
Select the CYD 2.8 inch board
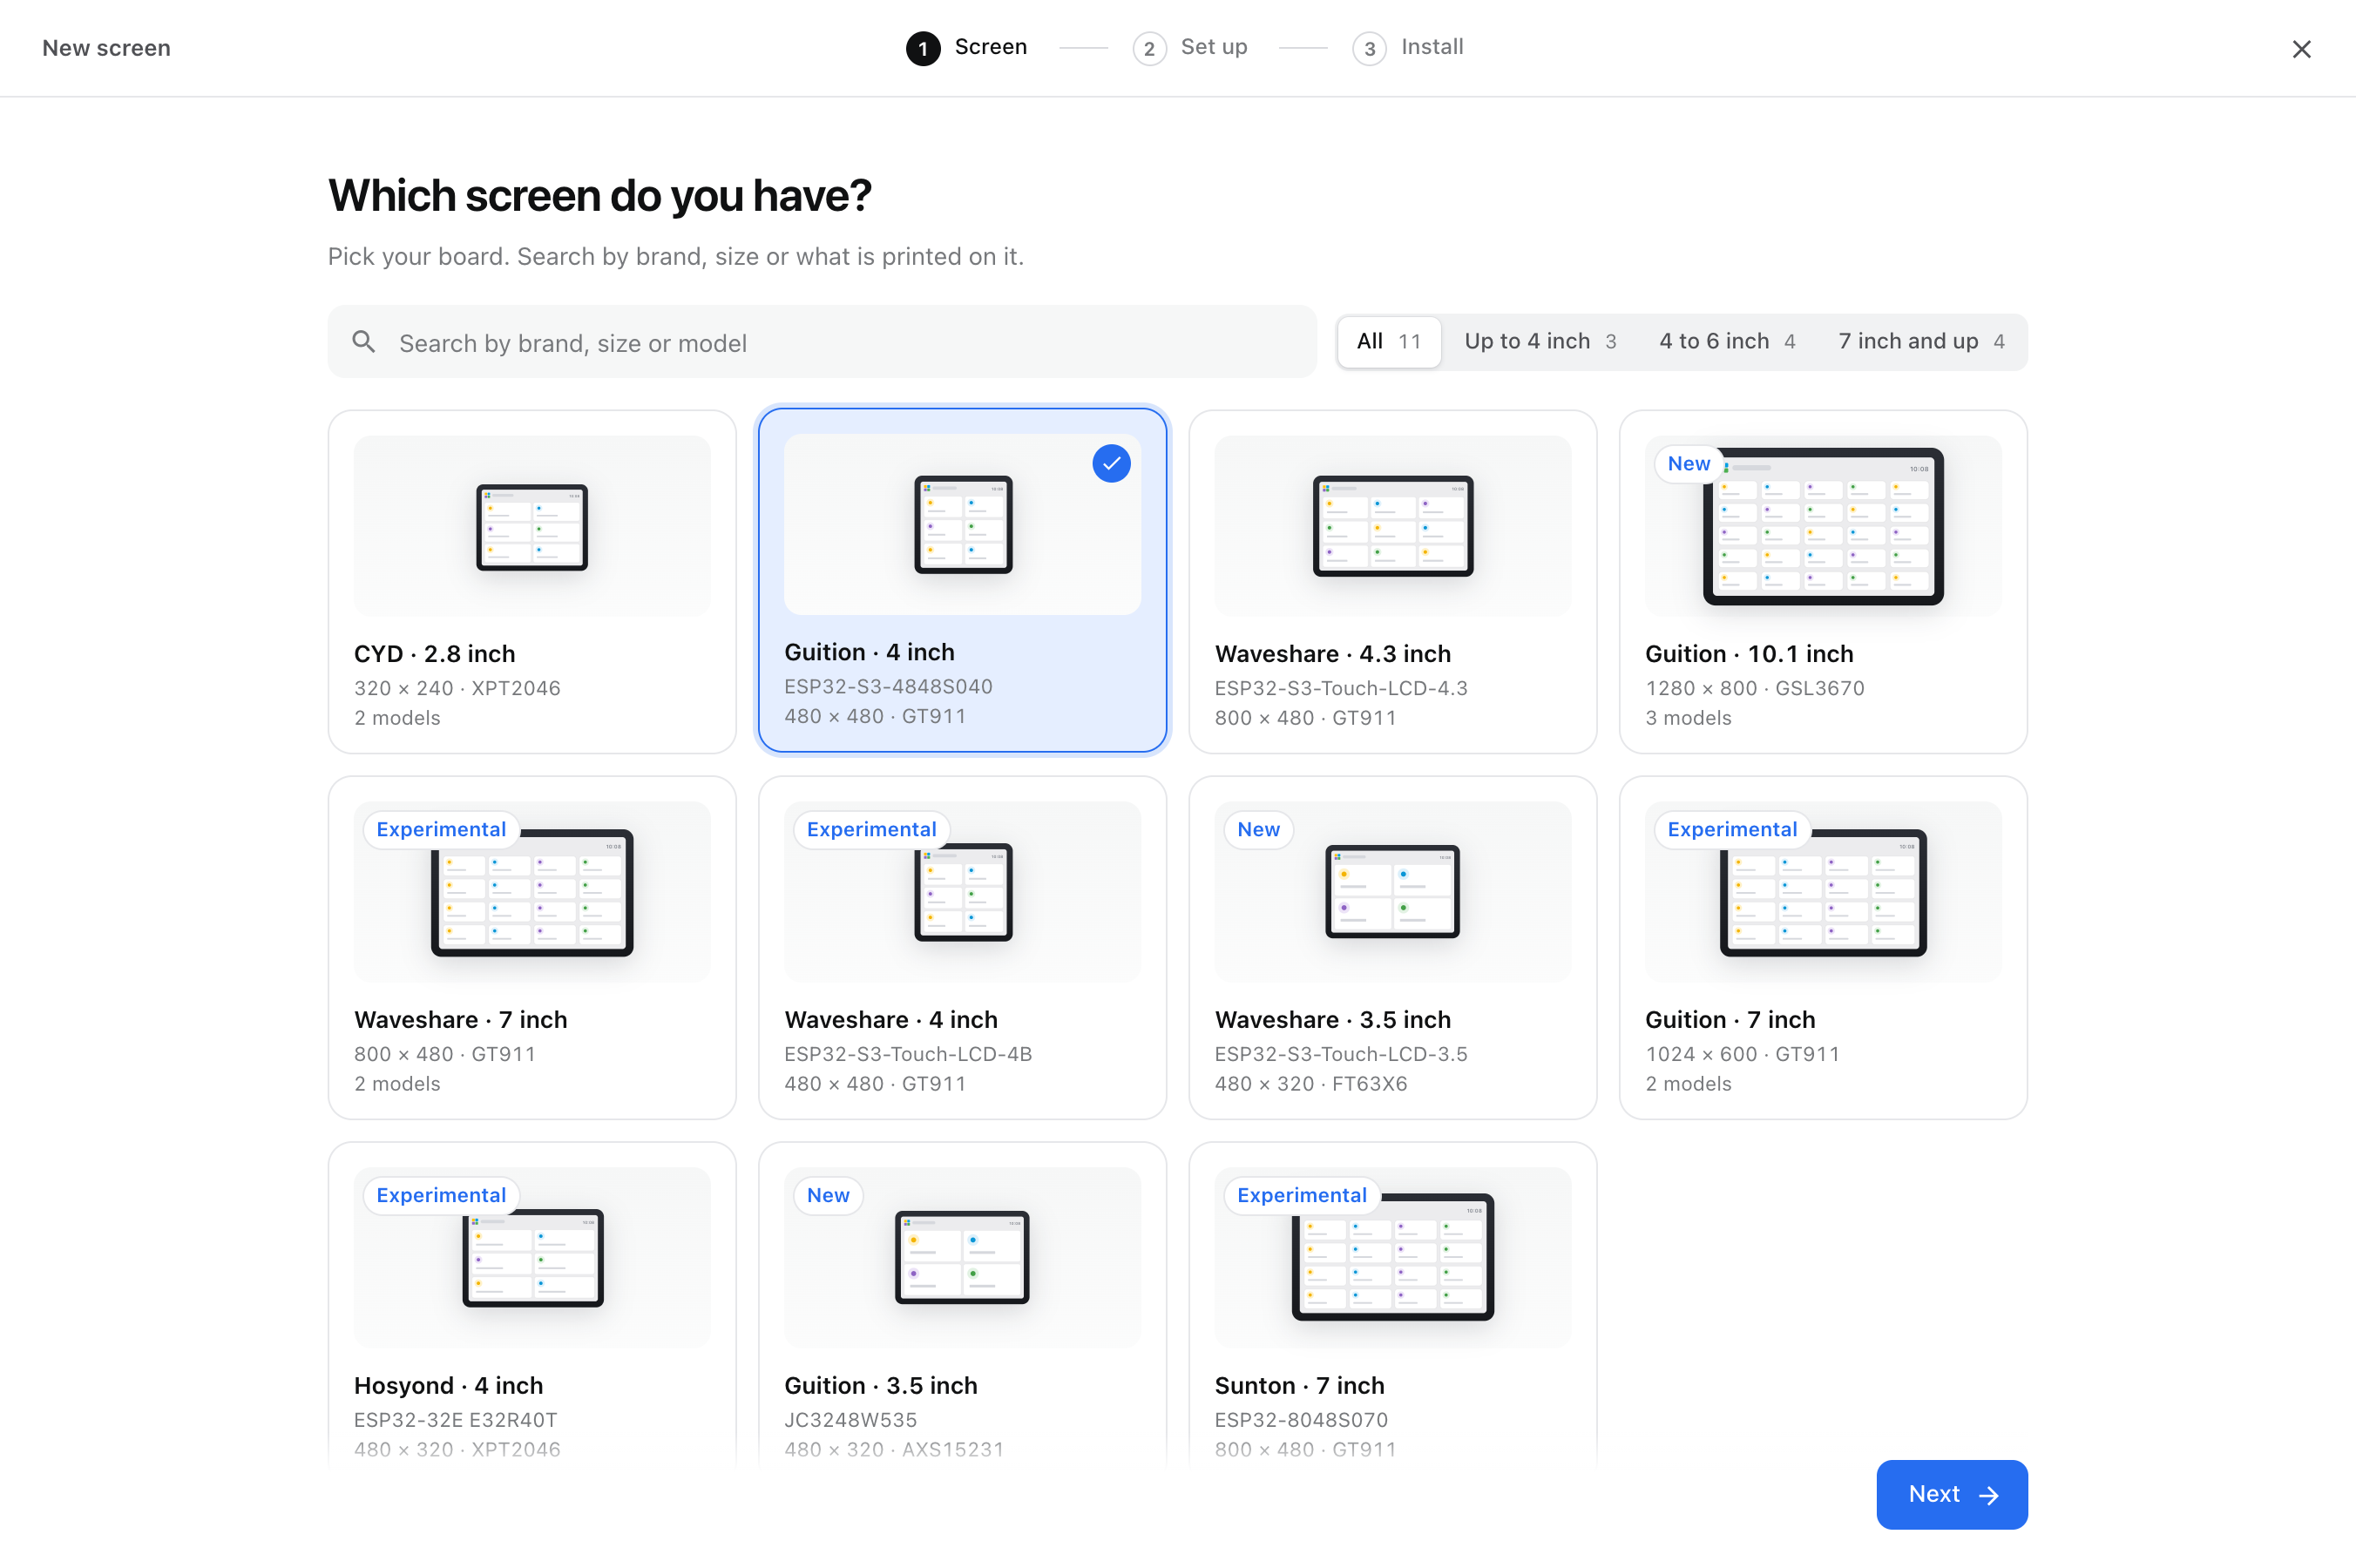(x=532, y=581)
